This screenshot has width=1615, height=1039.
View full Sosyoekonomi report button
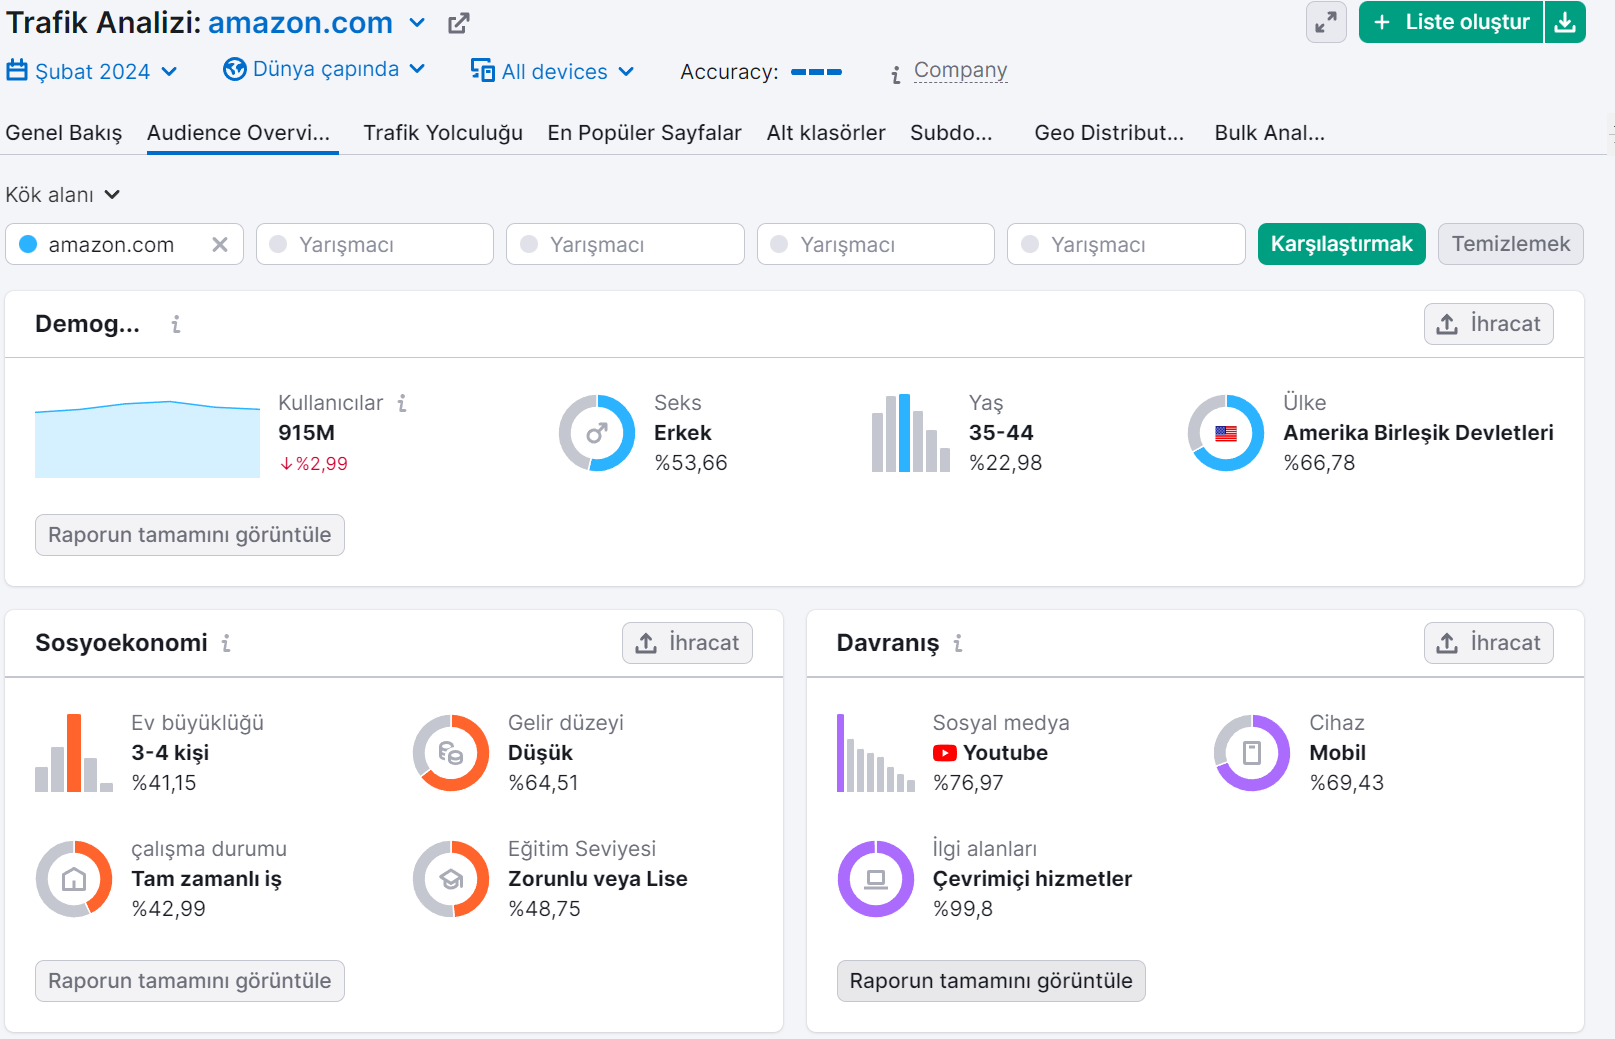(x=190, y=981)
